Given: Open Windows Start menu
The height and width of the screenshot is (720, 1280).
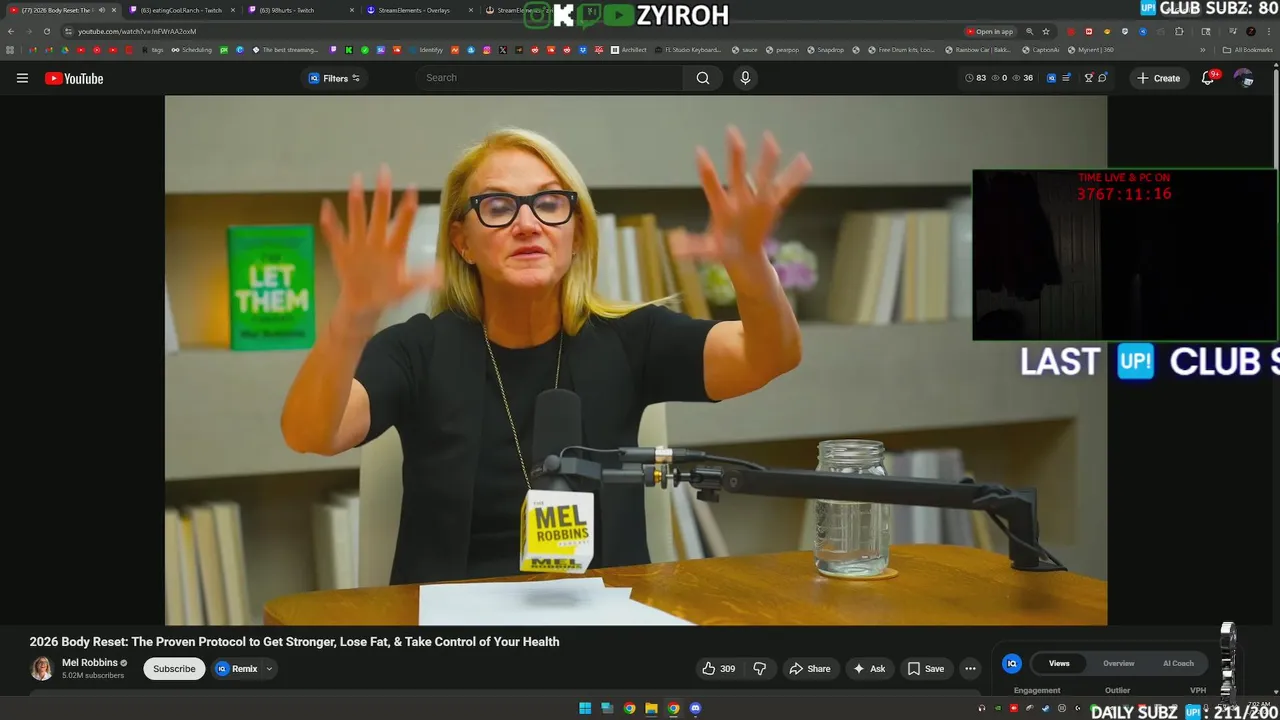Looking at the screenshot, I should pyautogui.click(x=585, y=709).
